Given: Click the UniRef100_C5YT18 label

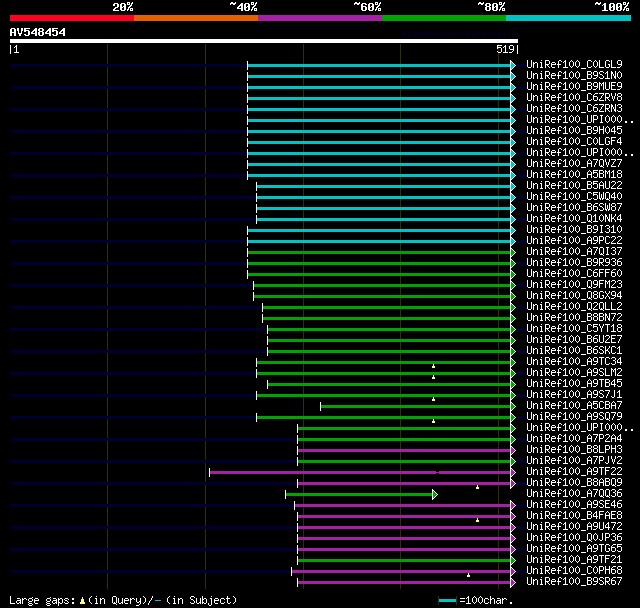Looking at the screenshot, I should pyautogui.click(x=574, y=329).
